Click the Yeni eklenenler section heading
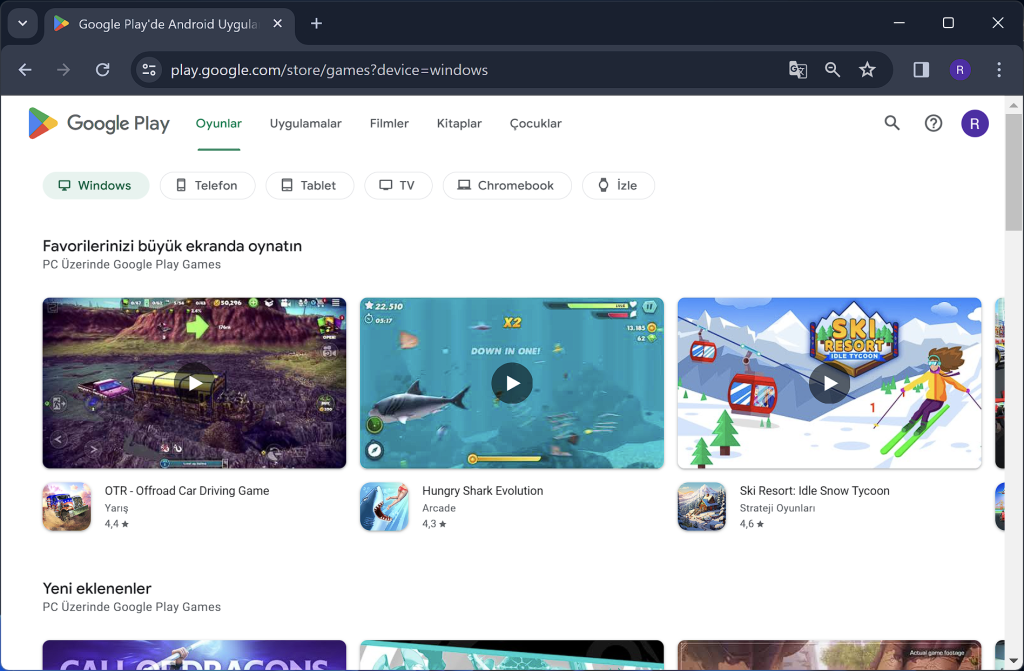Image resolution: width=1024 pixels, height=671 pixels. click(x=97, y=589)
